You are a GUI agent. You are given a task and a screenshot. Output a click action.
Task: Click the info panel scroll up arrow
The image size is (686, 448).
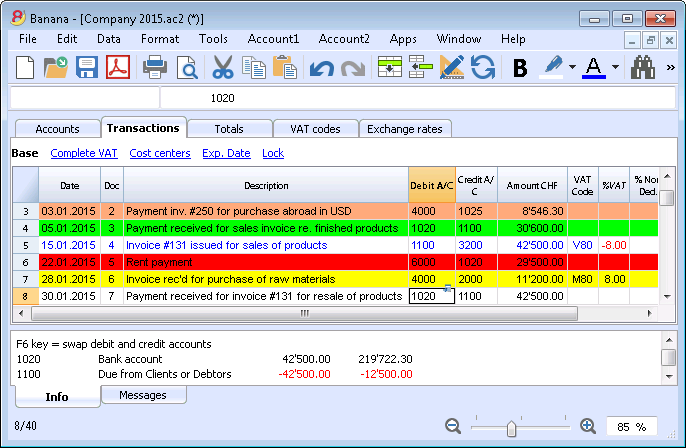coord(669,340)
